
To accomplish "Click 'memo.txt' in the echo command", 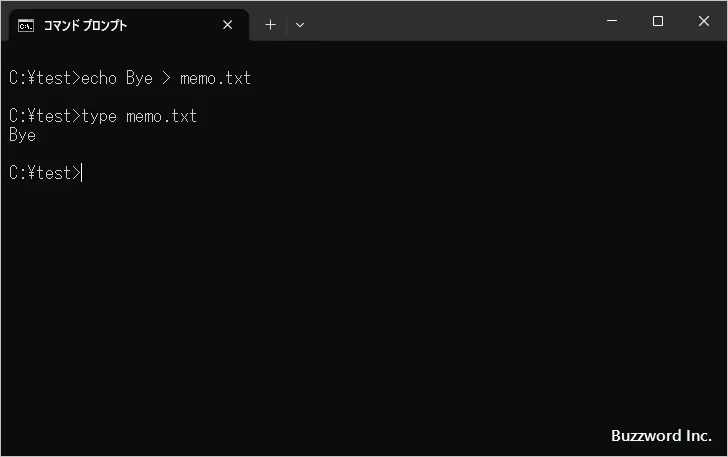I will 215,78.
